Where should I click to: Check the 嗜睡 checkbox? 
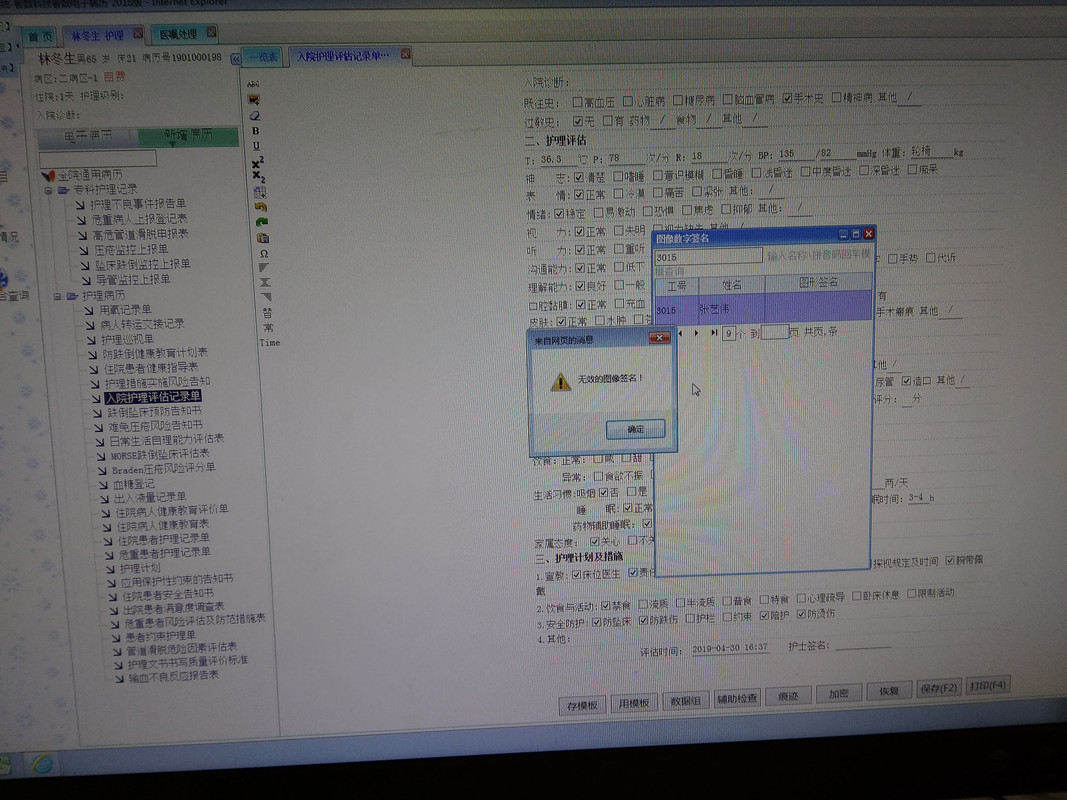tap(618, 176)
